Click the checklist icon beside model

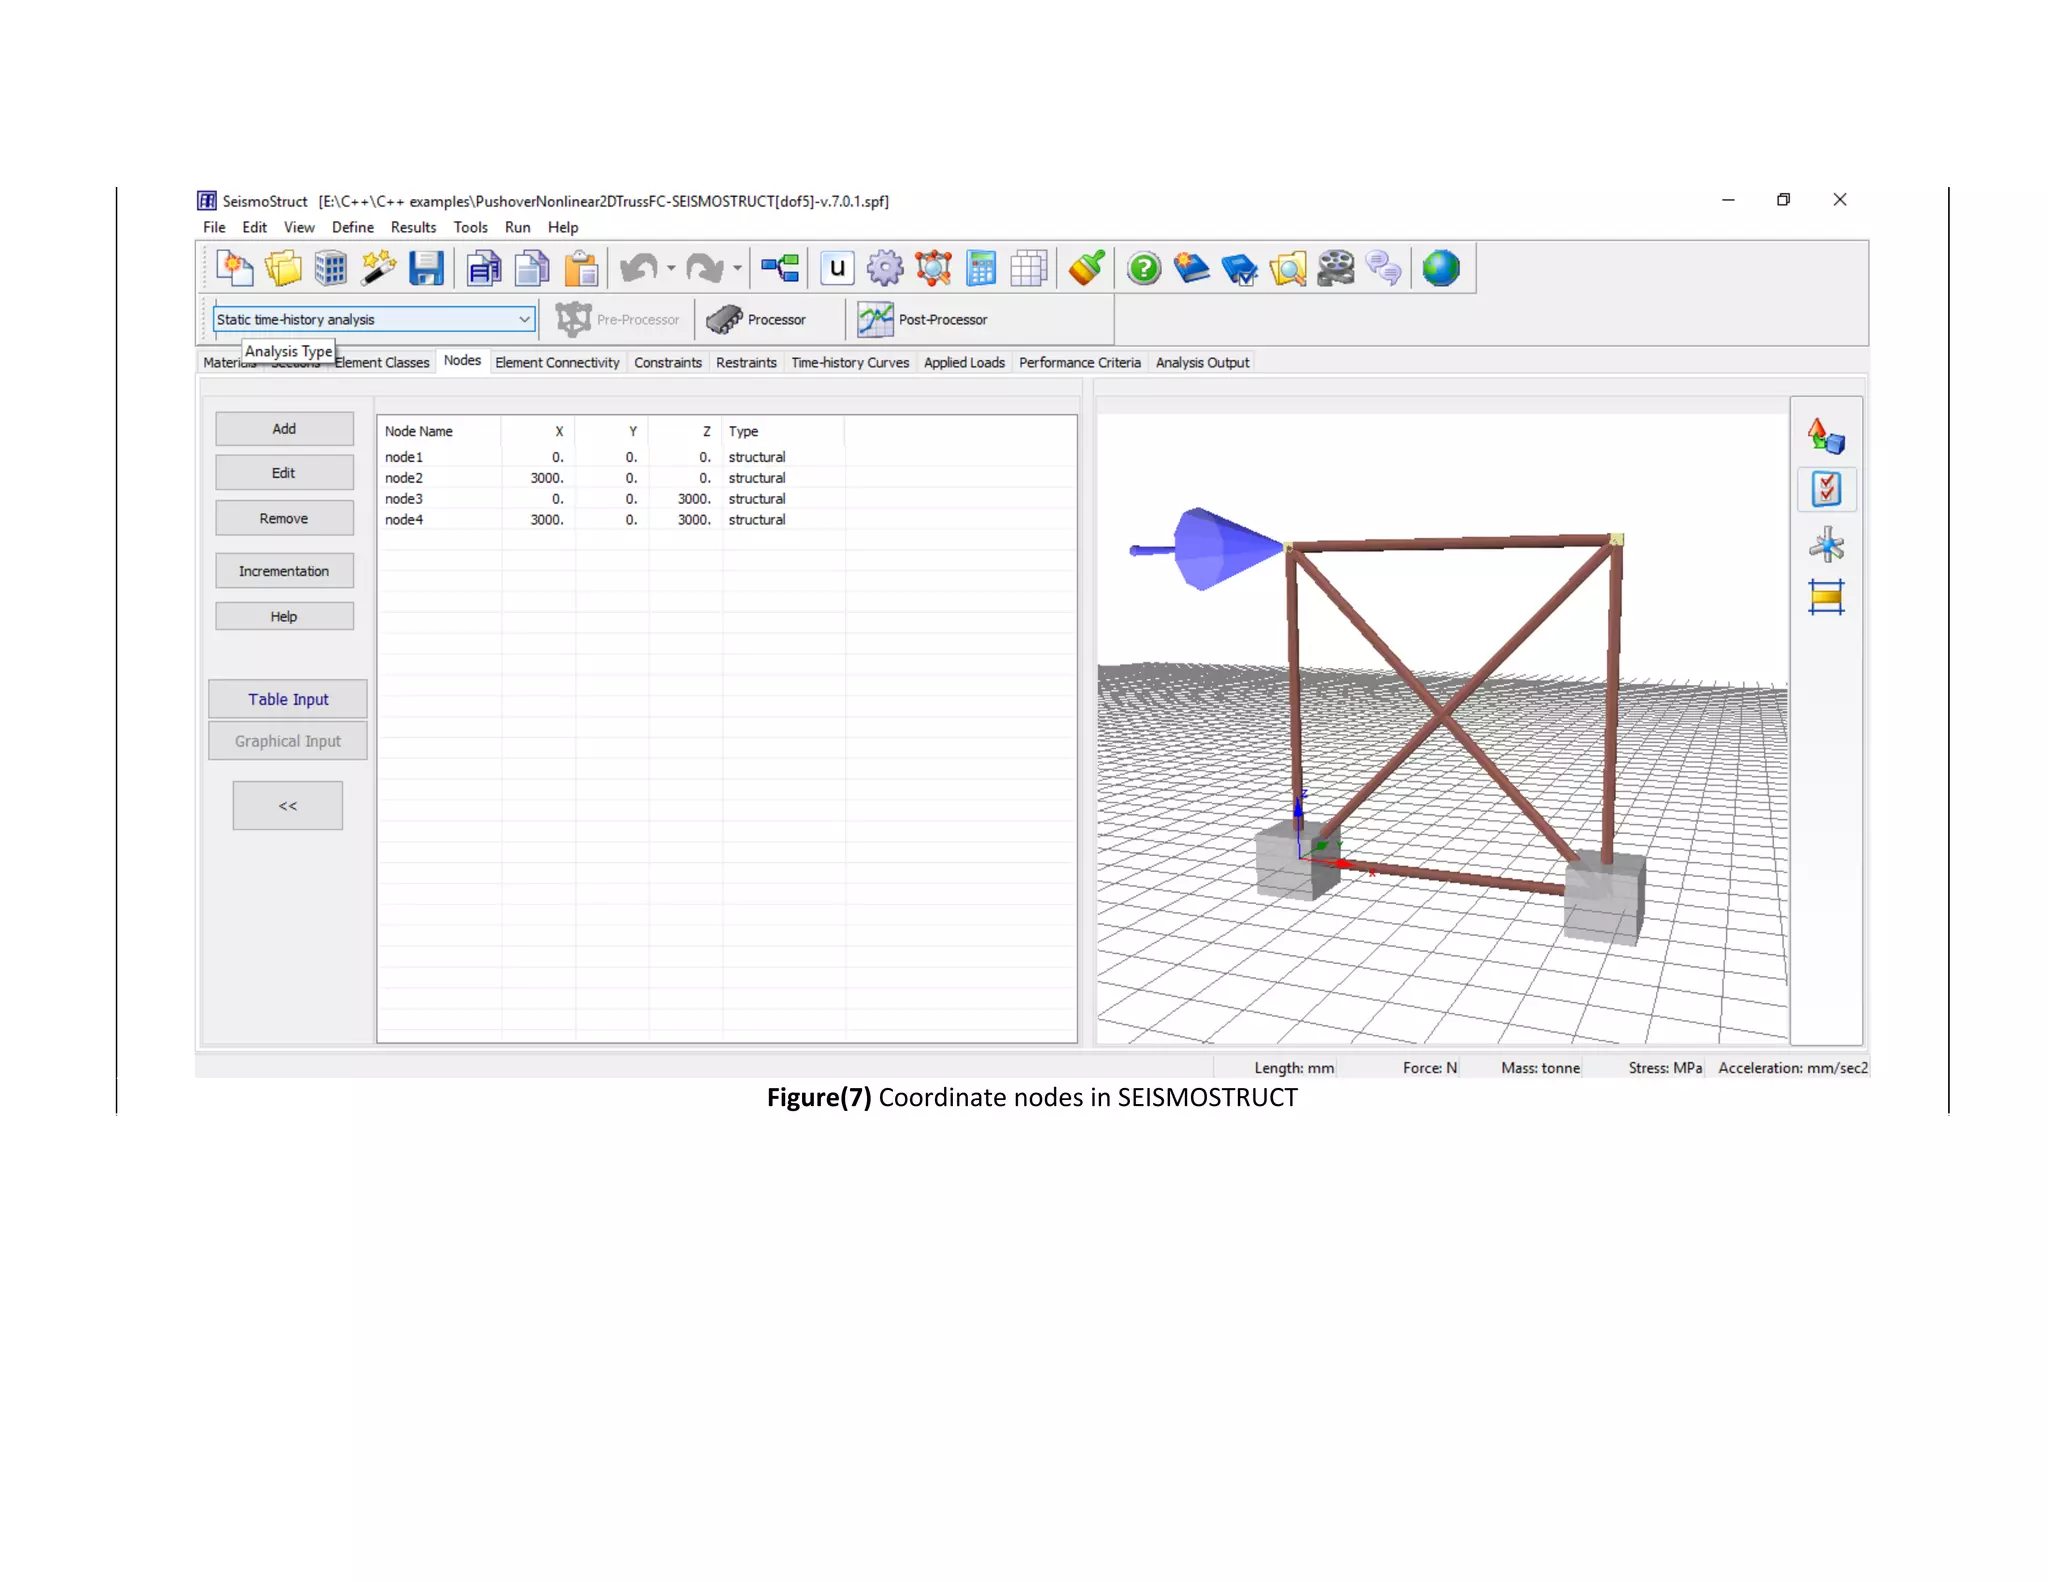coord(1826,490)
